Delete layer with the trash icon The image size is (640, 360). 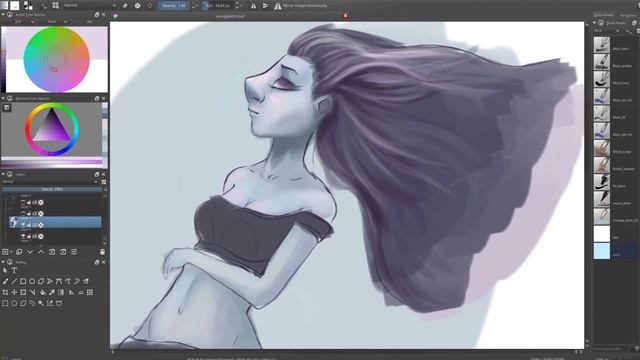[102, 252]
